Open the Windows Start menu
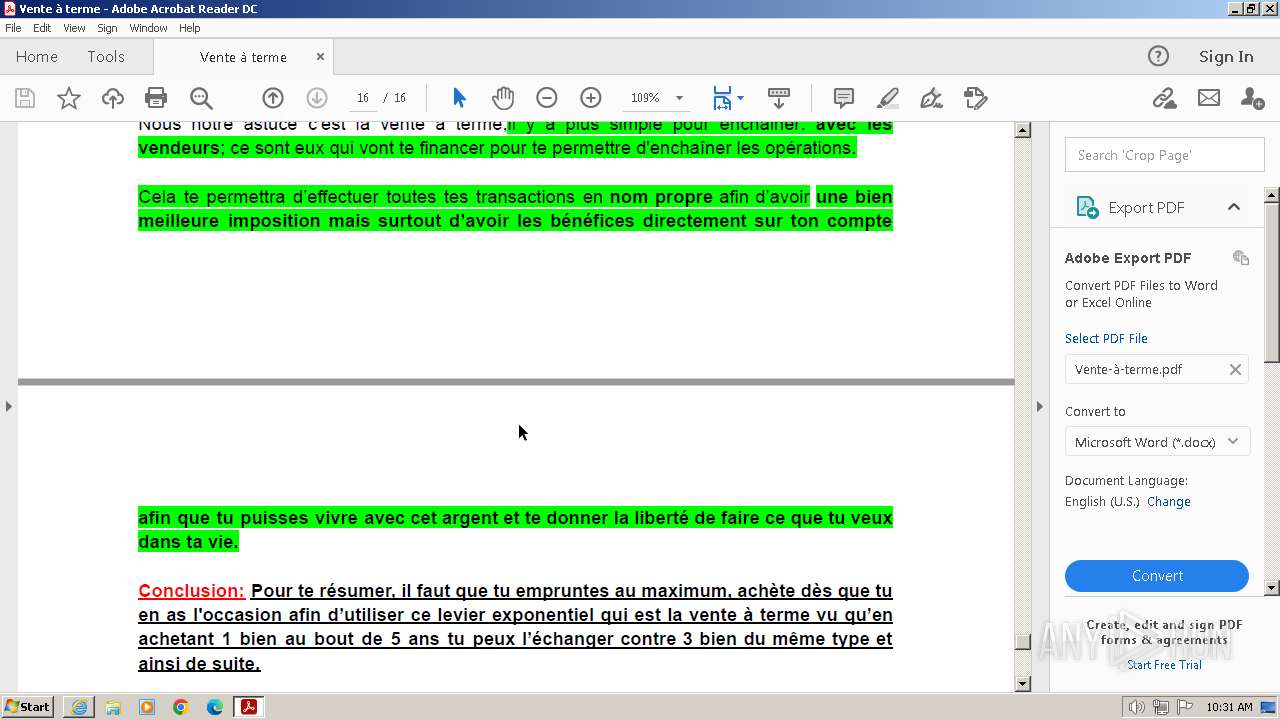This screenshot has width=1280, height=720. coord(28,707)
